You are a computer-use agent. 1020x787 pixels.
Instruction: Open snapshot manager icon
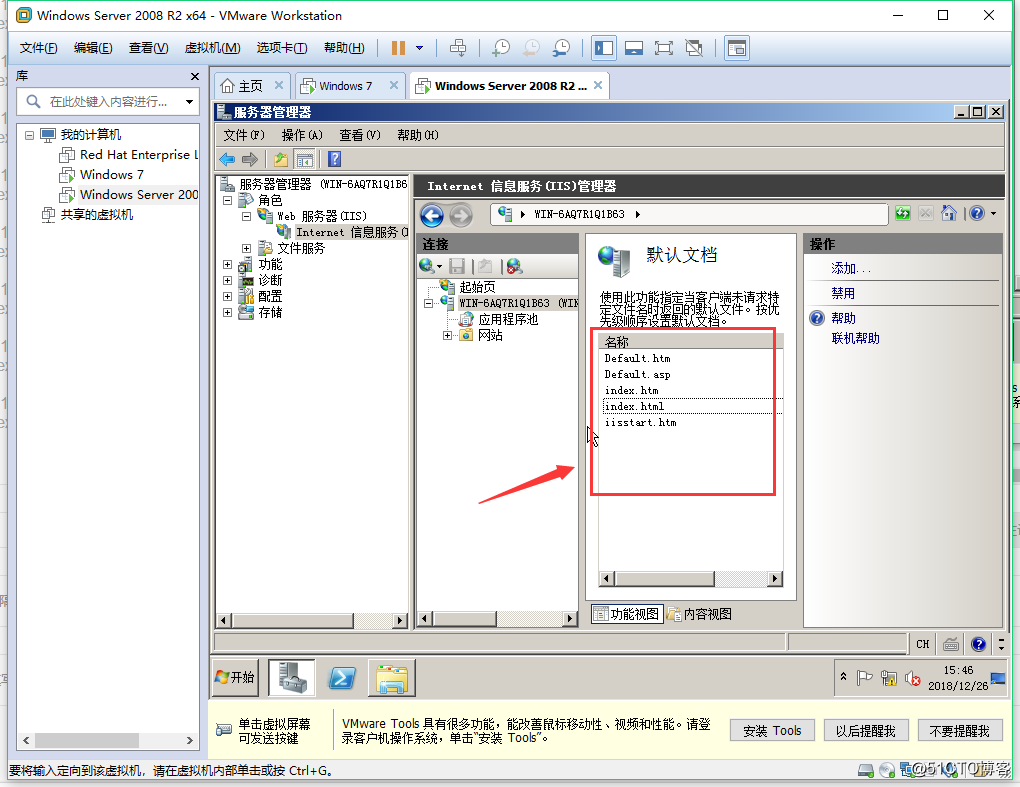coord(561,47)
